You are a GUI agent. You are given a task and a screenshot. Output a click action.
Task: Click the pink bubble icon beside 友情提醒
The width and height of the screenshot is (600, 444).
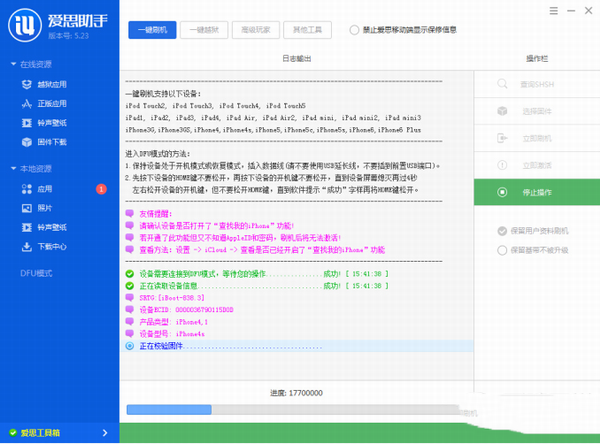tap(130, 213)
